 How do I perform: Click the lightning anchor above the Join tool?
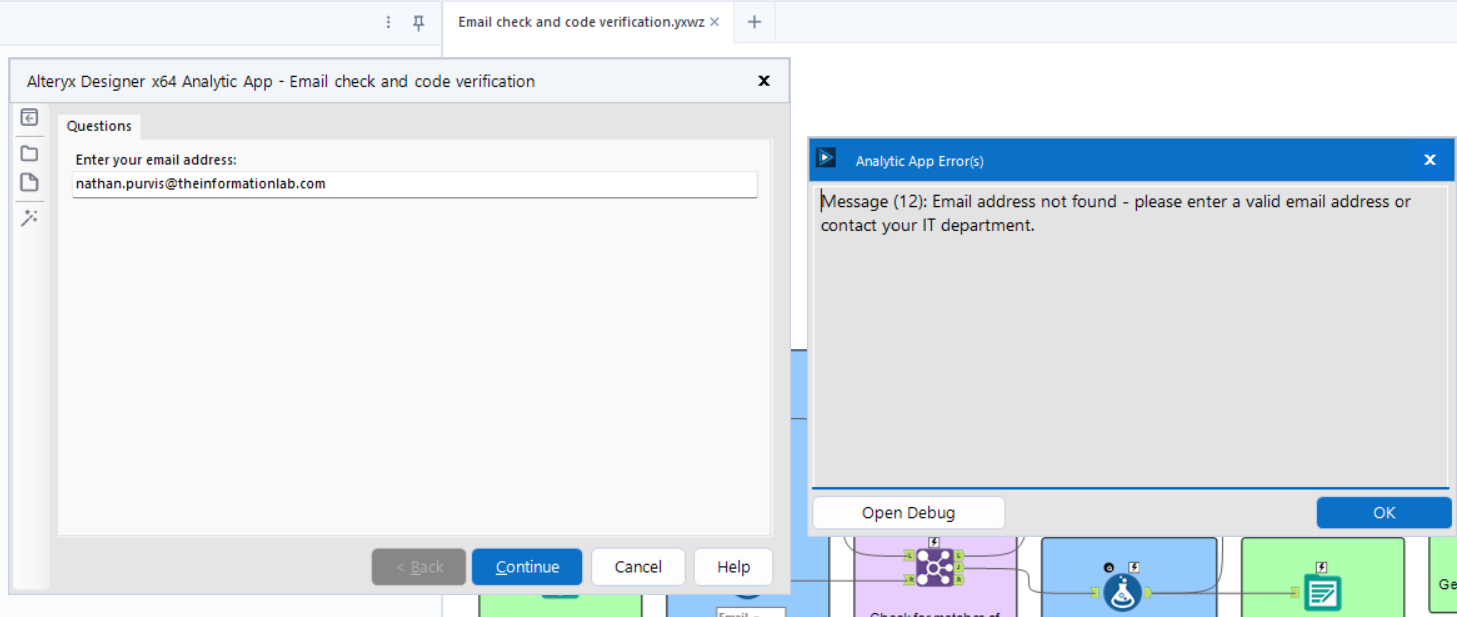point(934,540)
